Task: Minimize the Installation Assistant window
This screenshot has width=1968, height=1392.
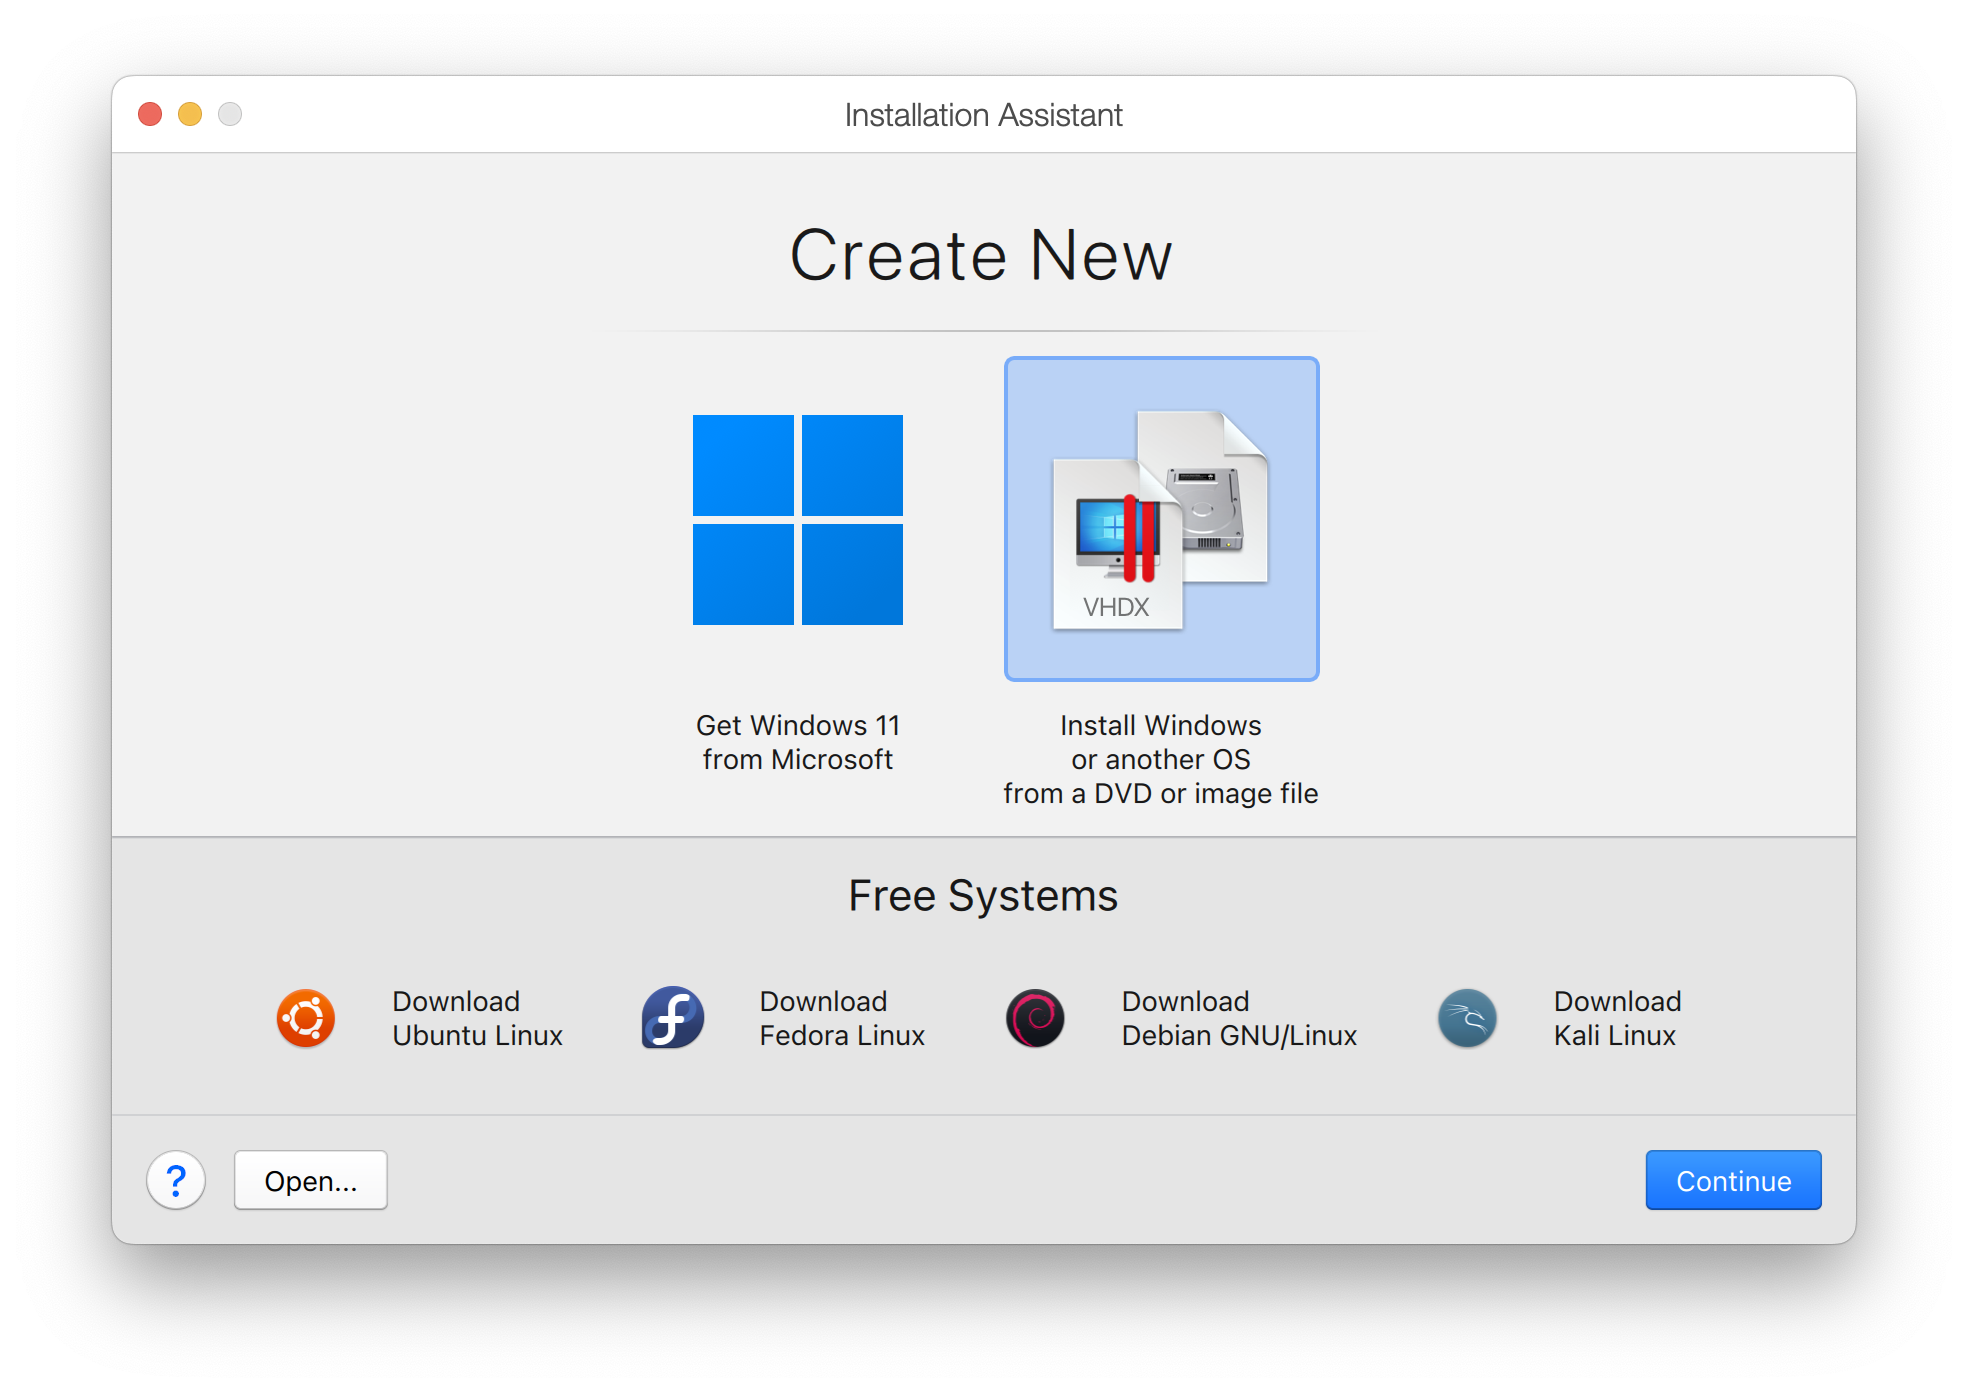Action: (190, 114)
